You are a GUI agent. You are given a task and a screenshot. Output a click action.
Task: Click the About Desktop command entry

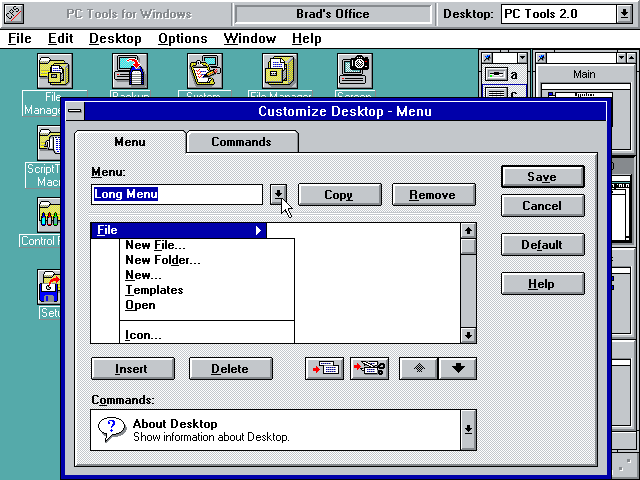pos(276,430)
